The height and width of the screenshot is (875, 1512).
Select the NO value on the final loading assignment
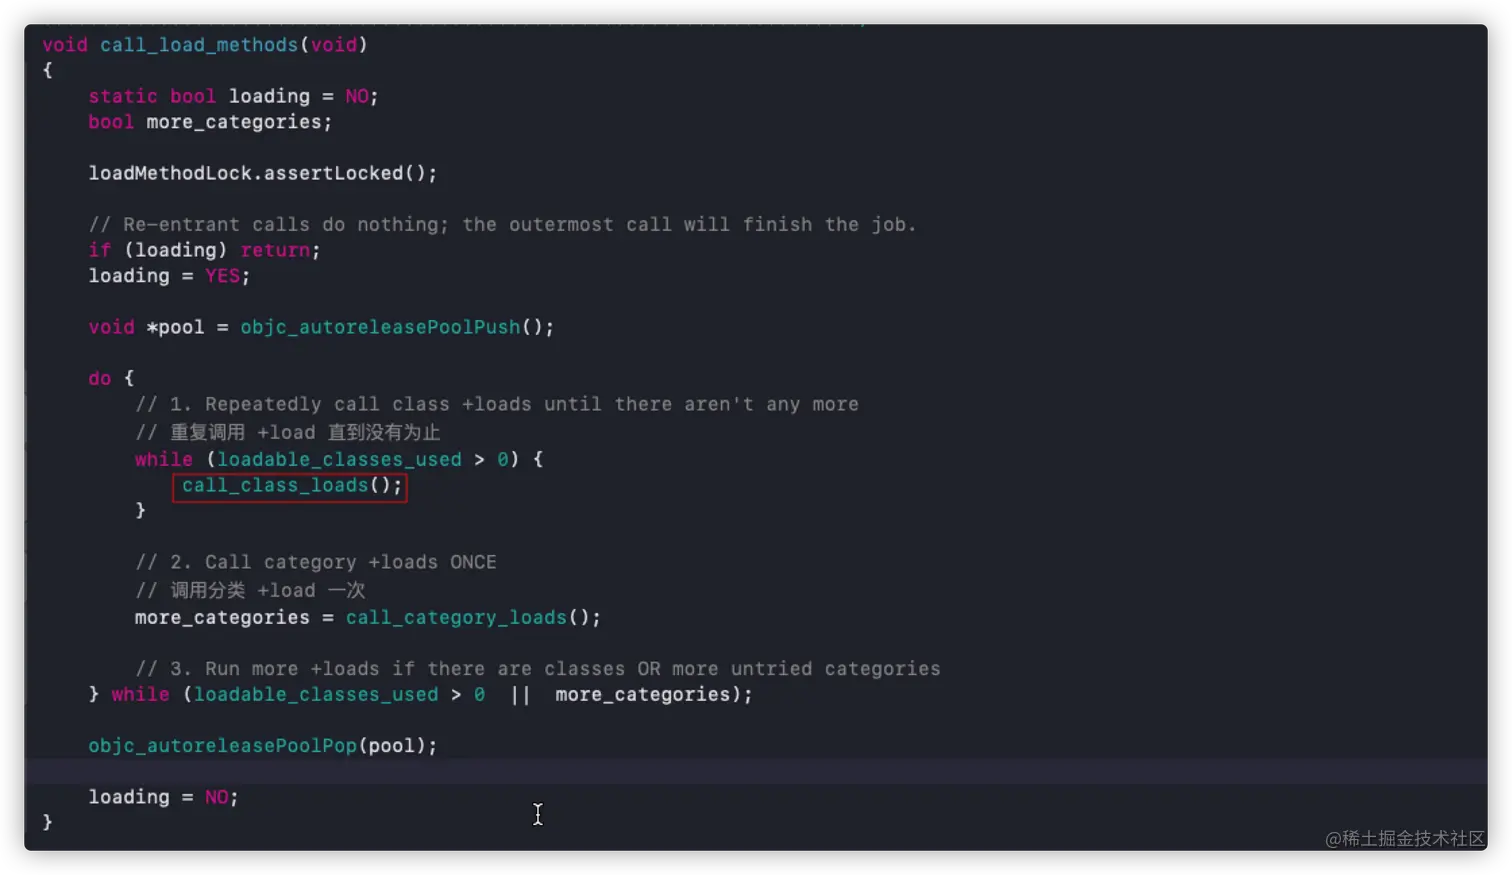[x=216, y=796]
